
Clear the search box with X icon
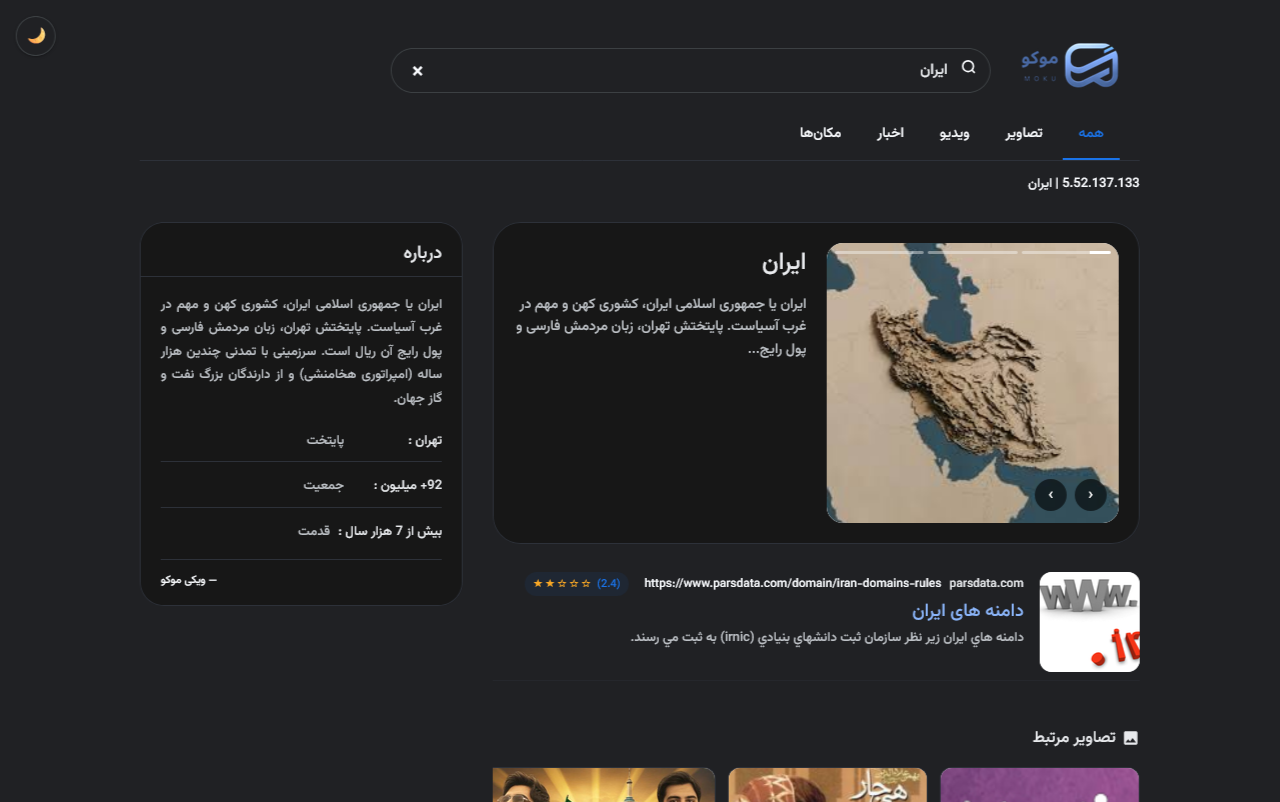click(418, 70)
